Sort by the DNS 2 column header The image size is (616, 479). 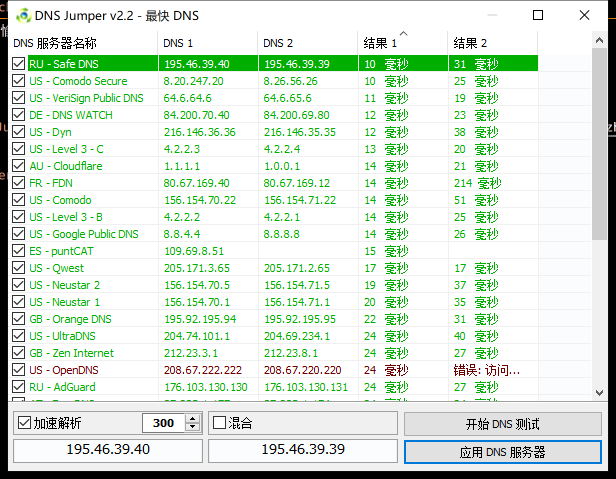[x=308, y=43]
